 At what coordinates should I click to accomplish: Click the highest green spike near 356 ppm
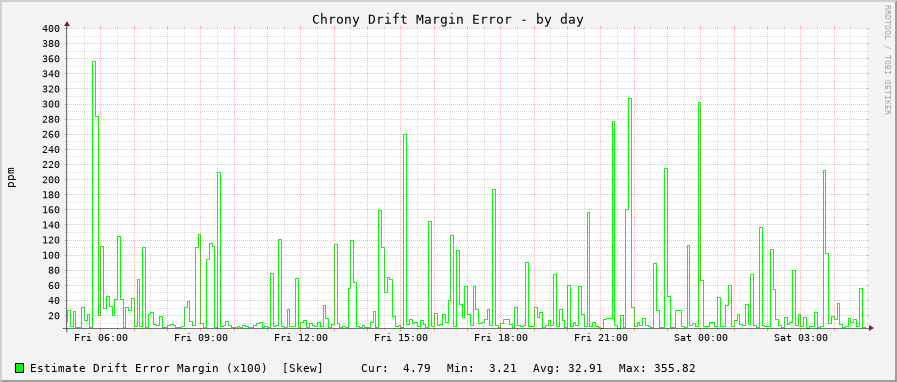coord(94,62)
